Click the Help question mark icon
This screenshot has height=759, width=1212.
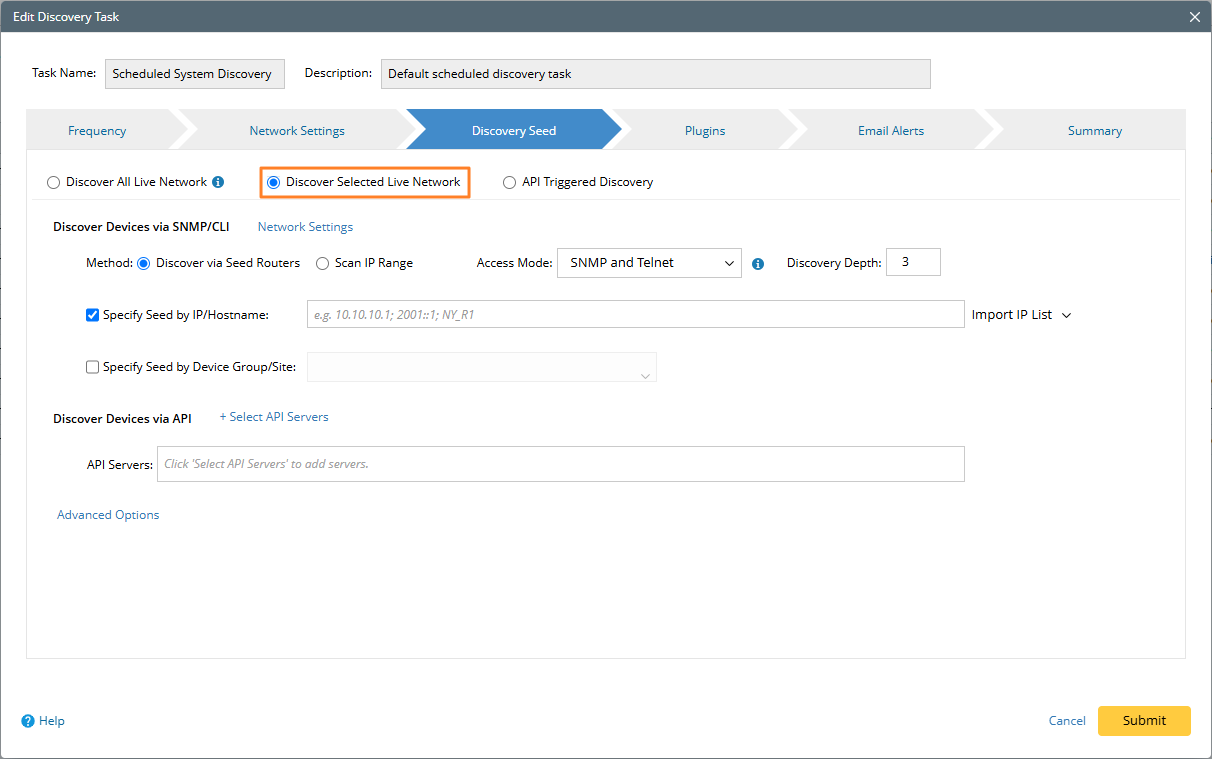[x=28, y=721]
